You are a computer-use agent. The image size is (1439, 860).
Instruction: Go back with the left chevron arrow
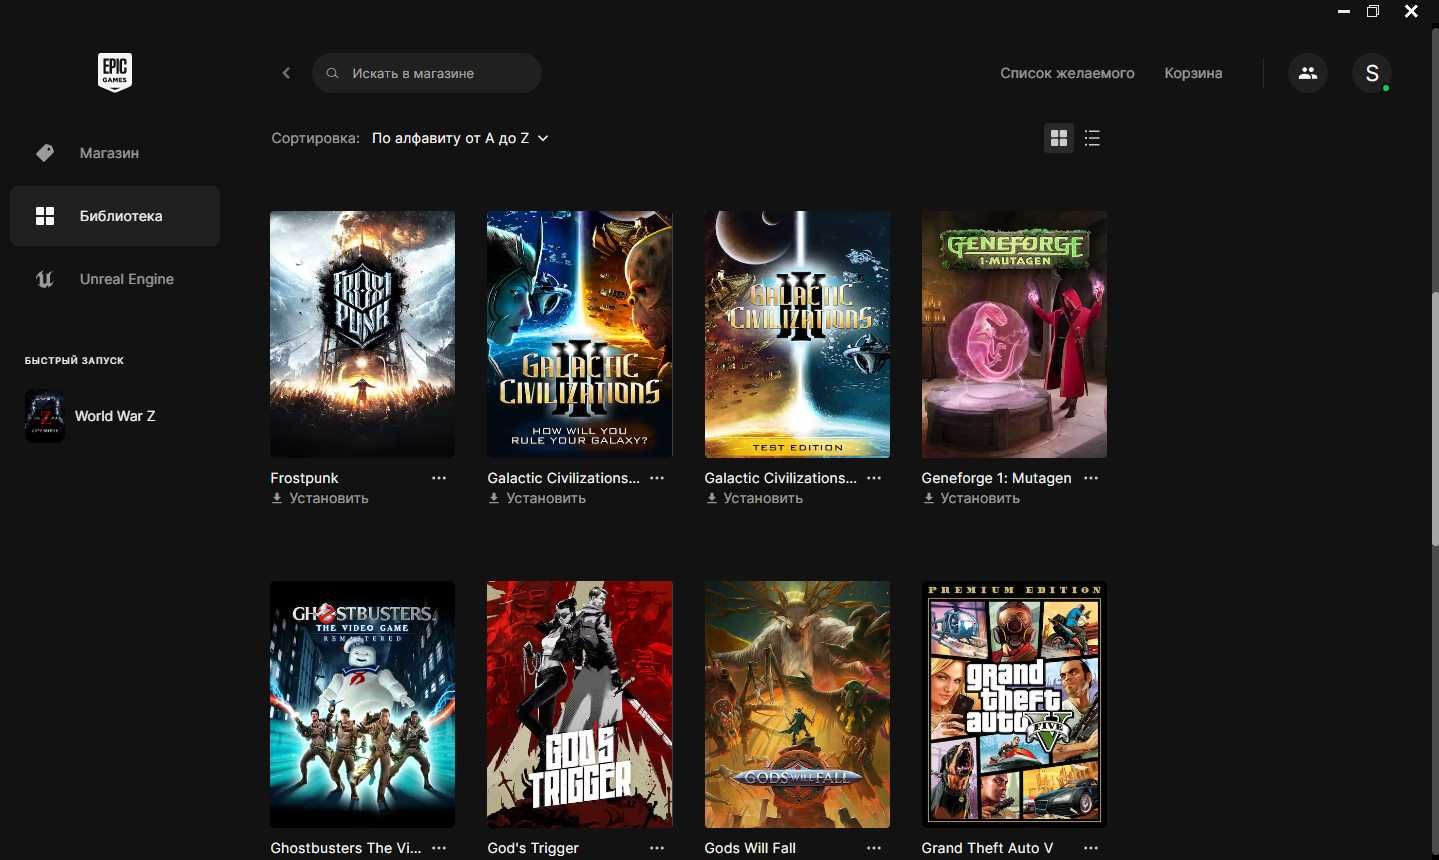(286, 73)
